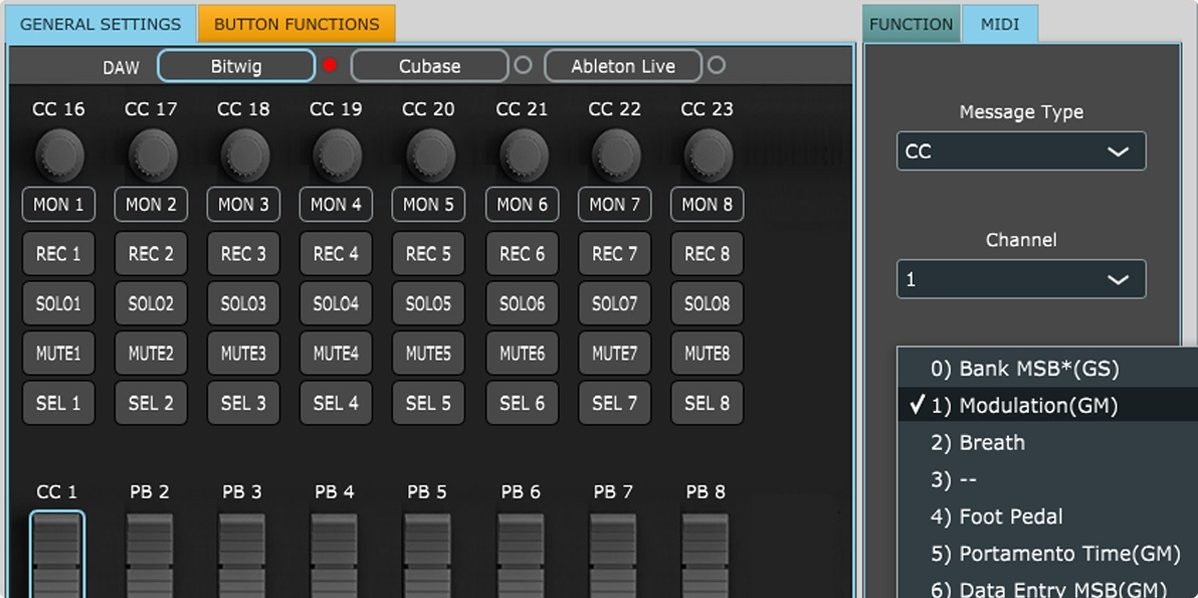Toggle SOLO3 on channel three
The width and height of the screenshot is (1198, 598).
point(243,303)
